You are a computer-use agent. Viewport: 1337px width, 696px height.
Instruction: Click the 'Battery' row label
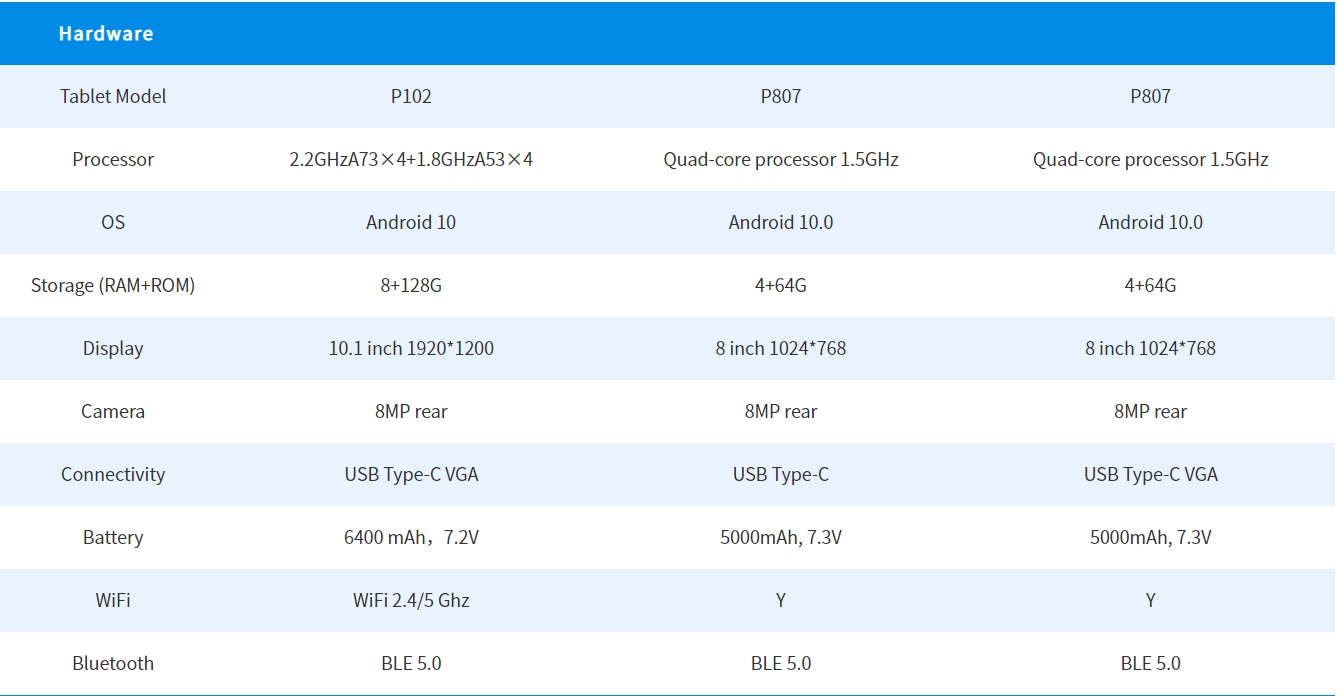point(113,537)
